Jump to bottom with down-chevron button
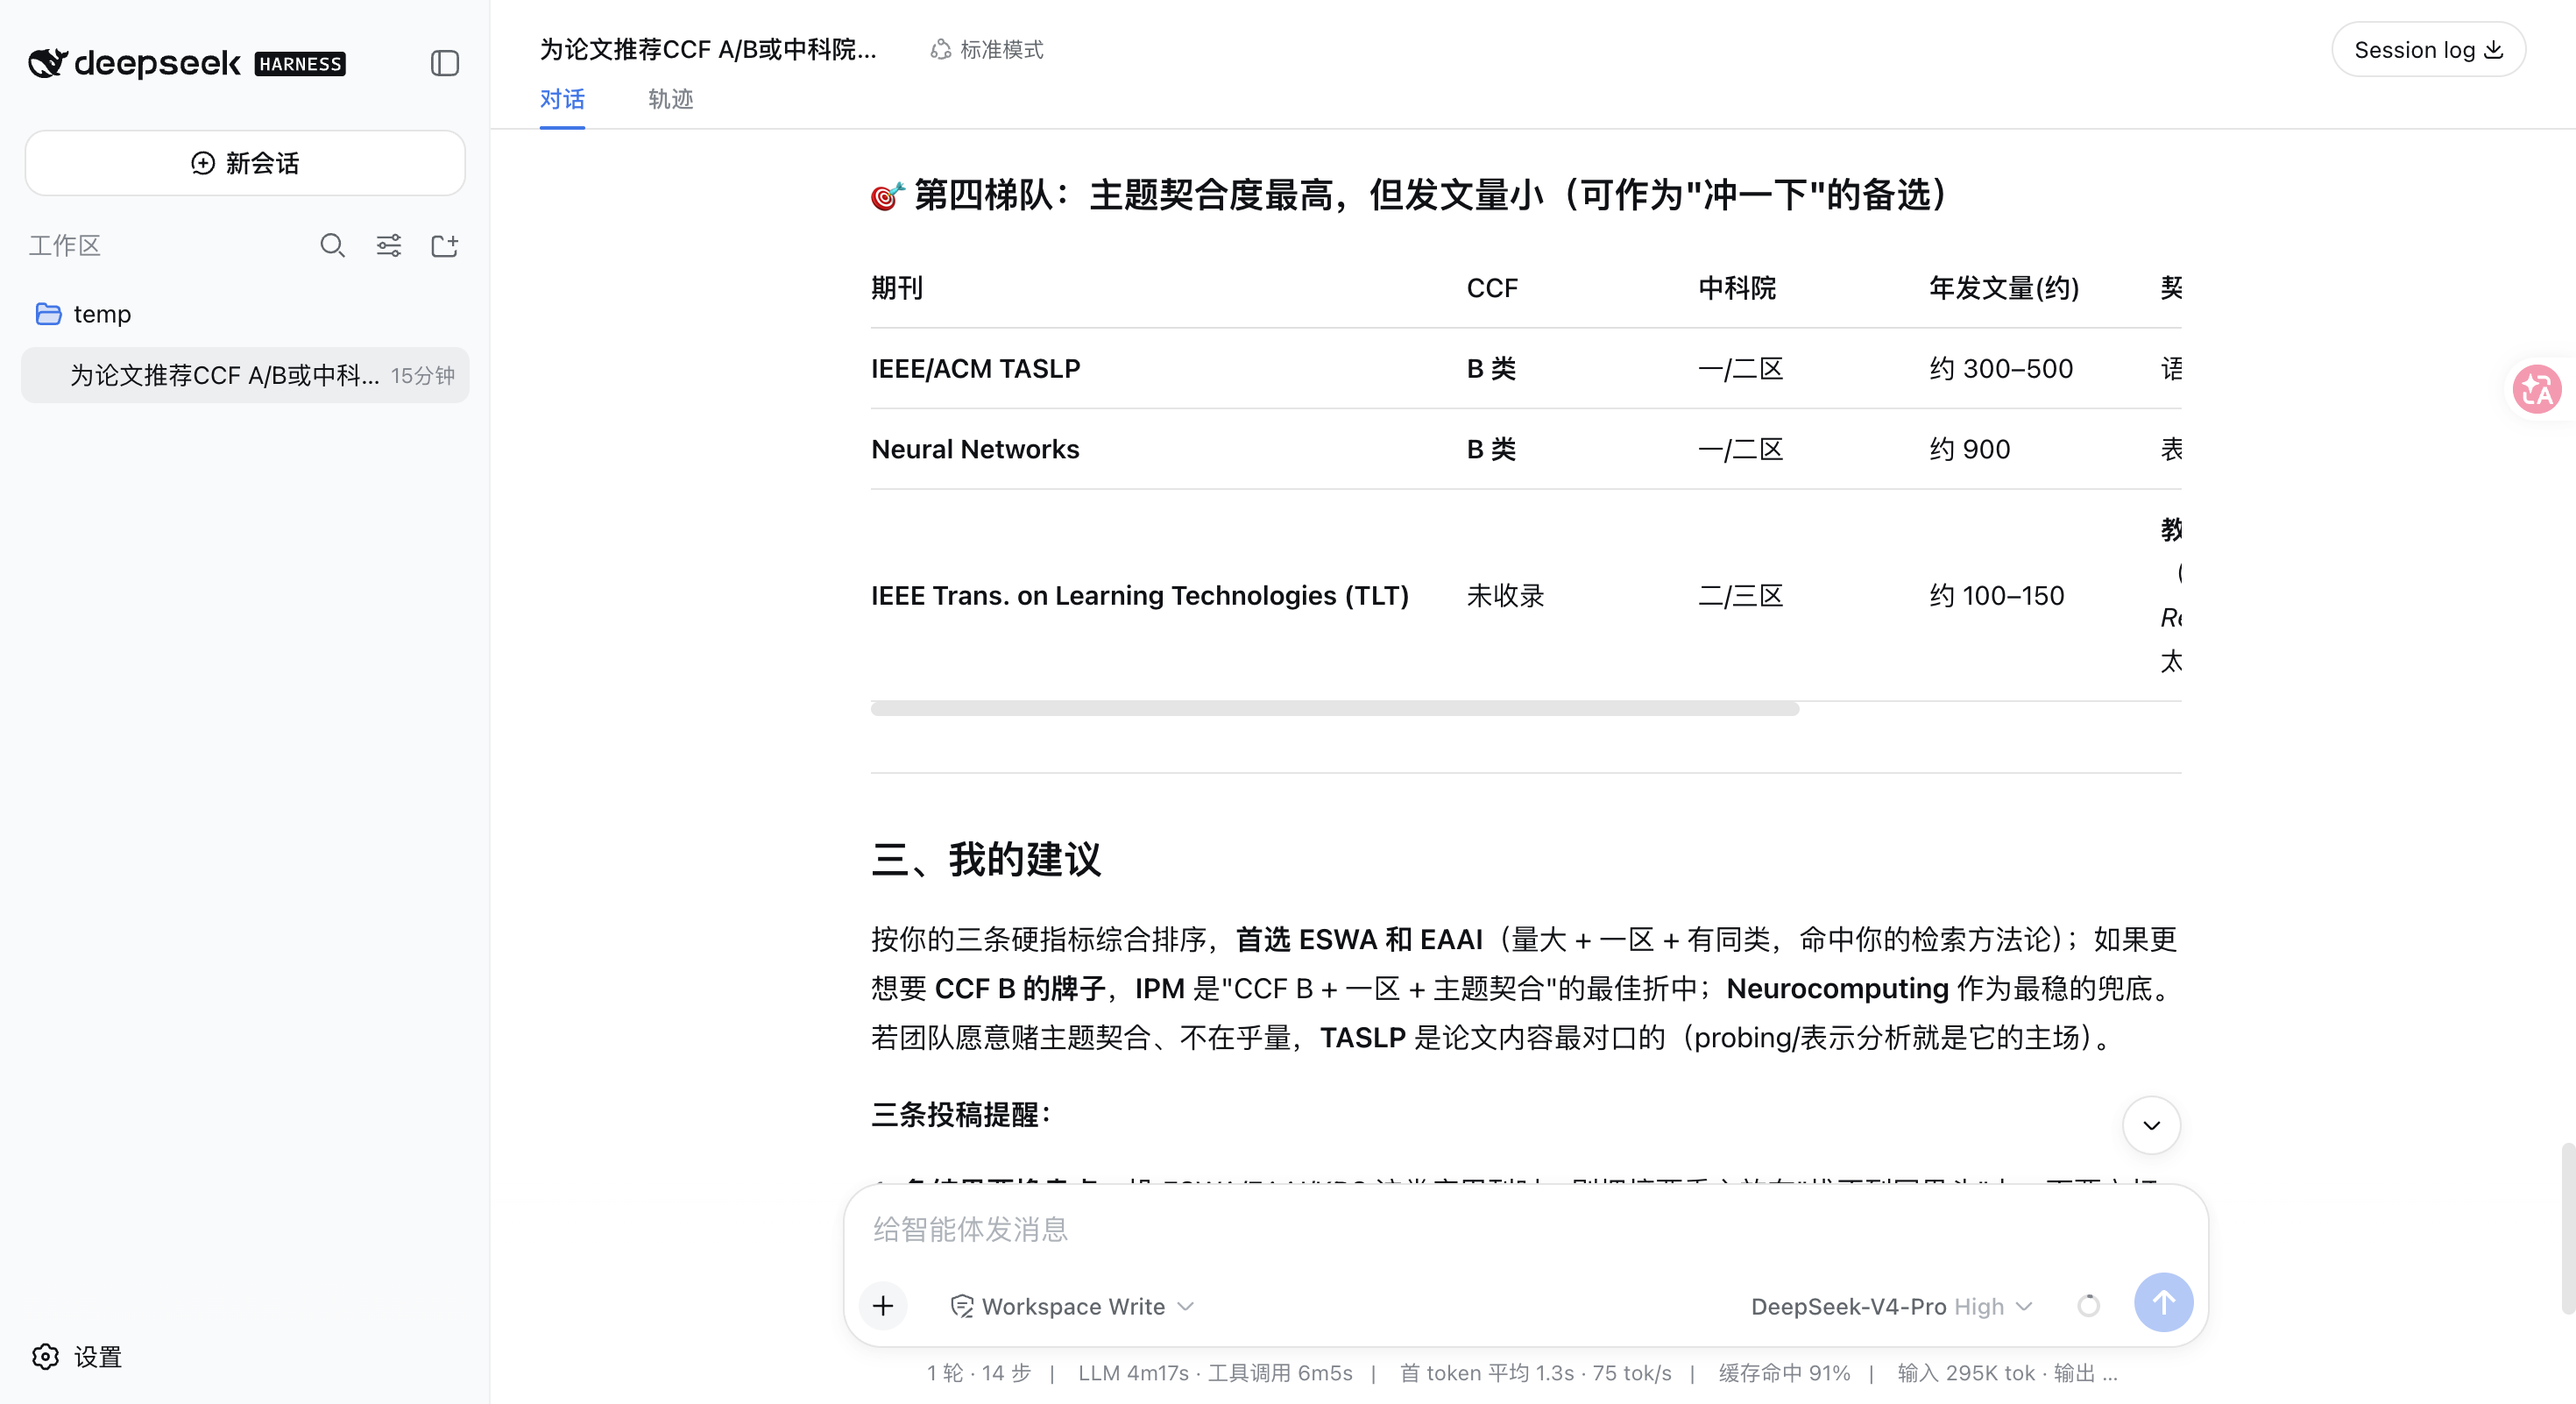This screenshot has height=1404, width=2576. point(2151,1125)
